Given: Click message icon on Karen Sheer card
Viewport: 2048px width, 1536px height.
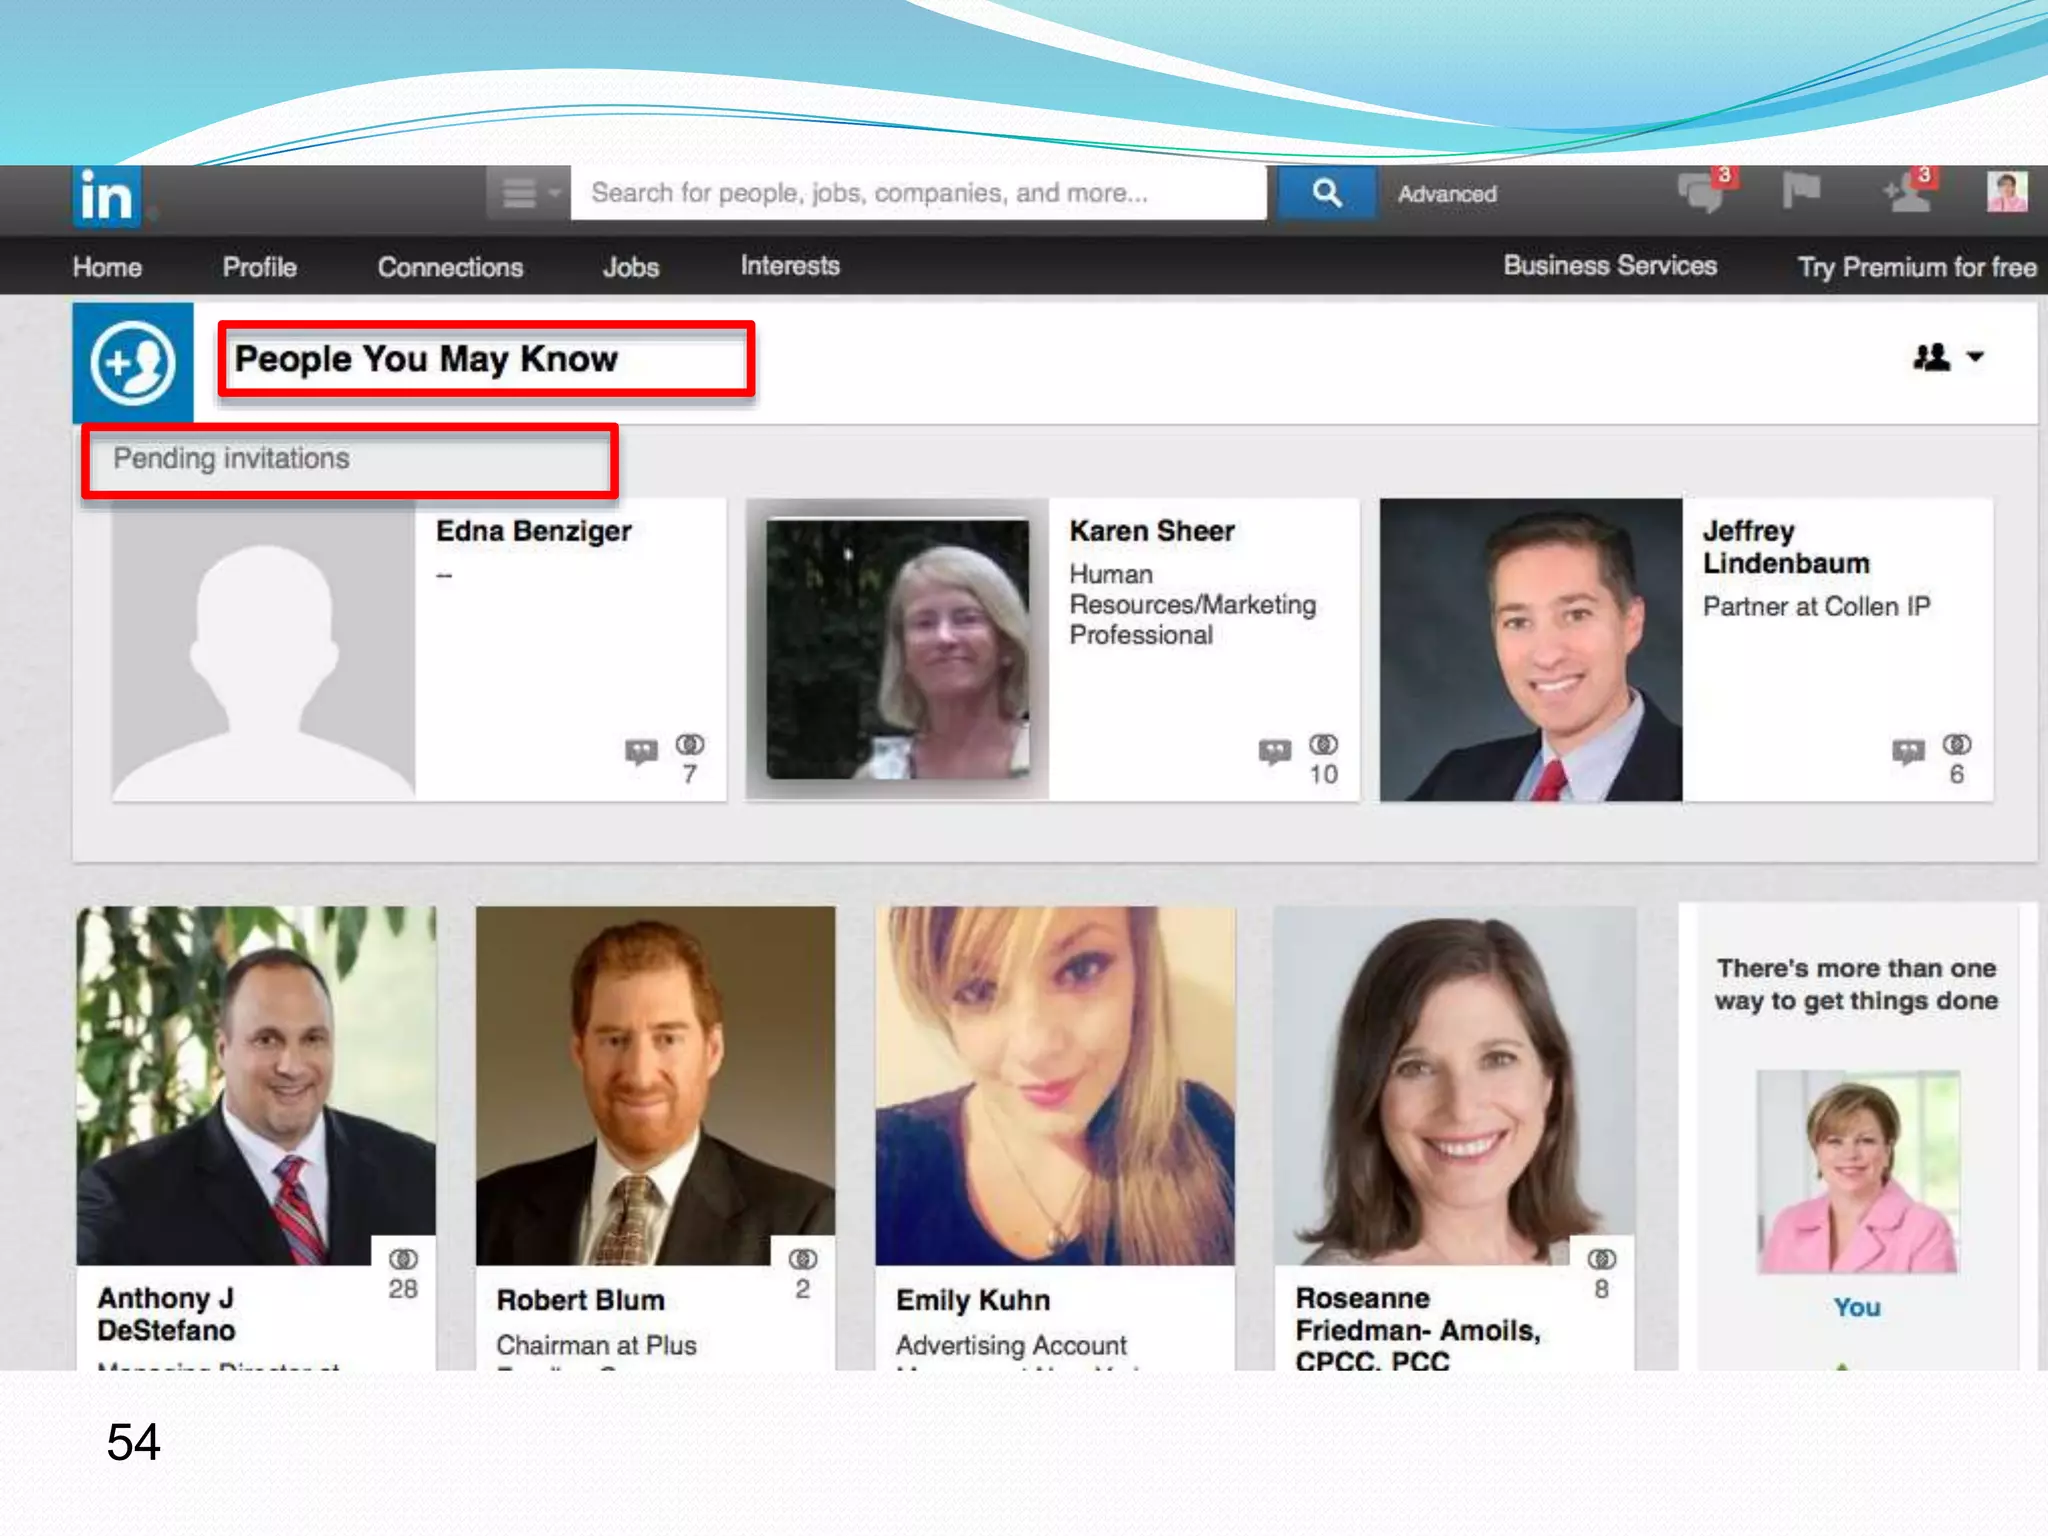Looking at the screenshot, I should [x=1274, y=750].
